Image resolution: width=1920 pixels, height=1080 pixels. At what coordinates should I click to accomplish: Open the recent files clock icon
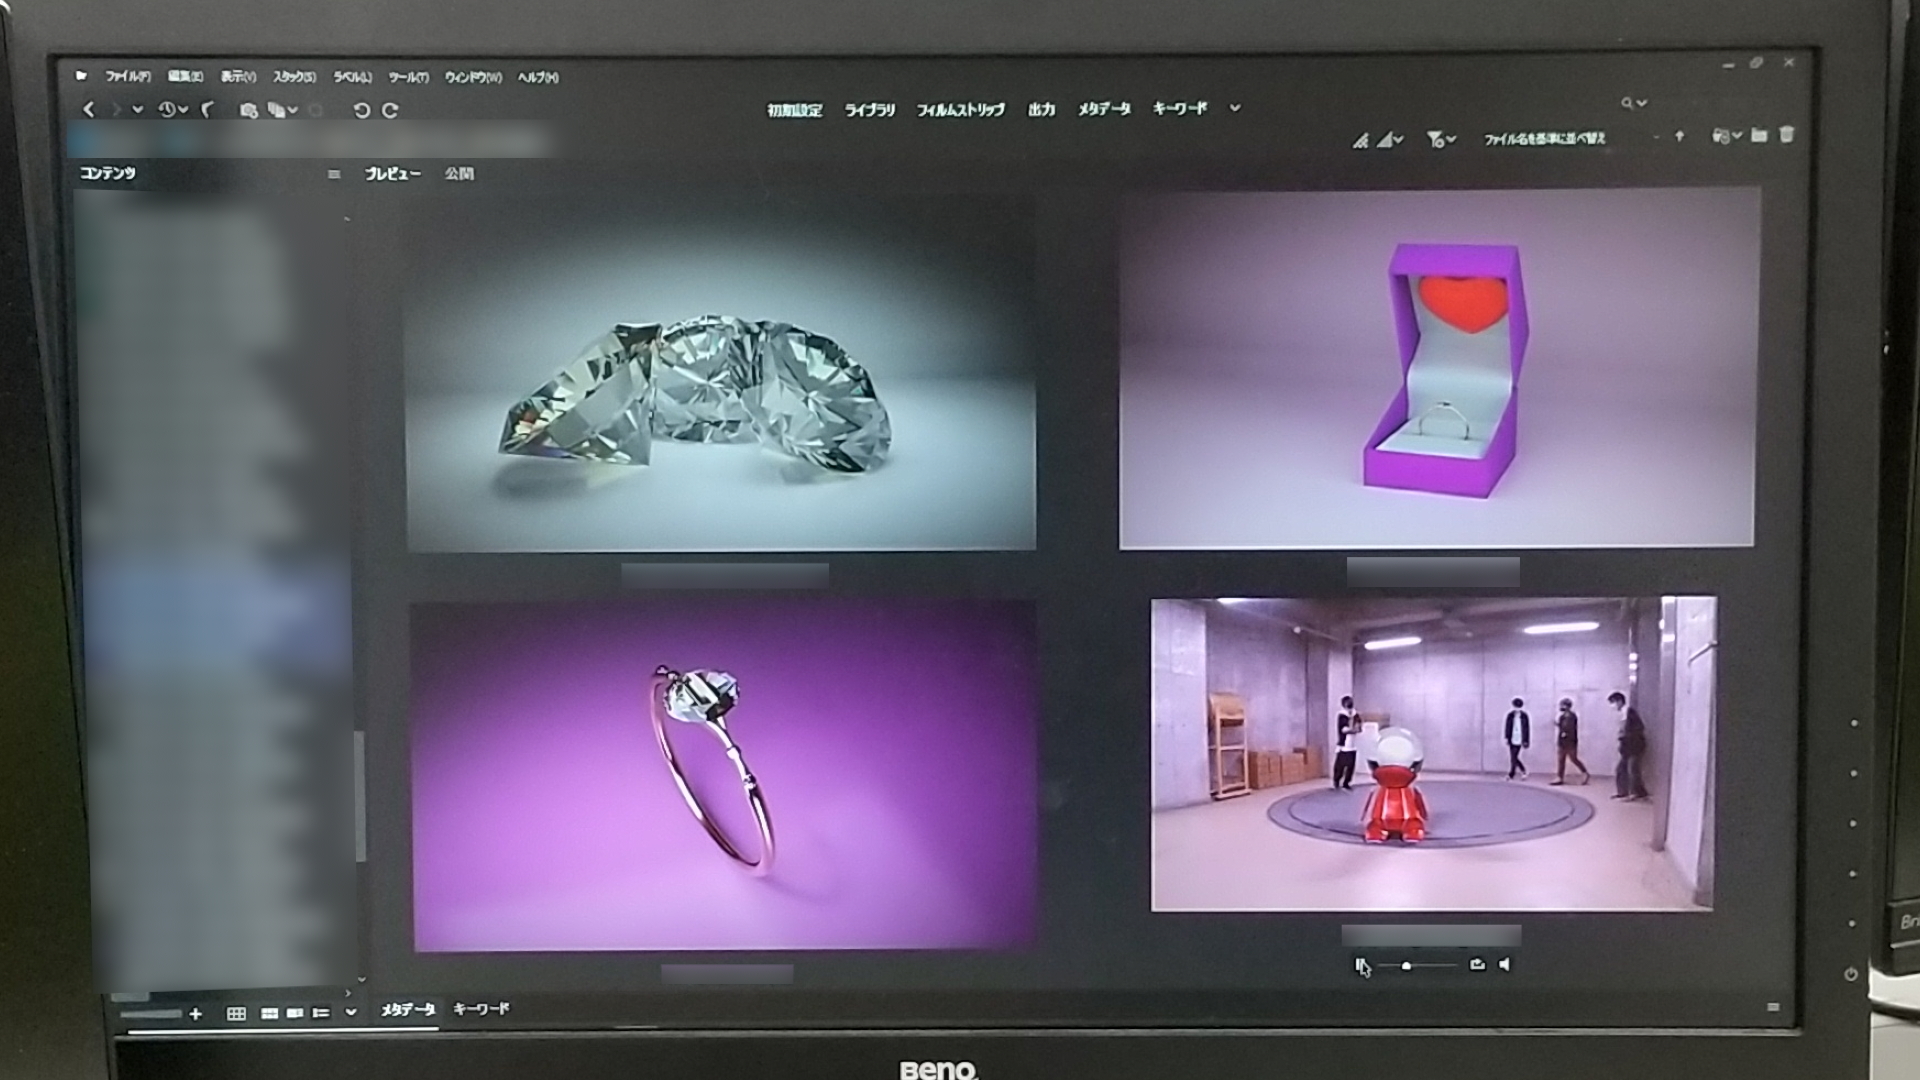[166, 110]
